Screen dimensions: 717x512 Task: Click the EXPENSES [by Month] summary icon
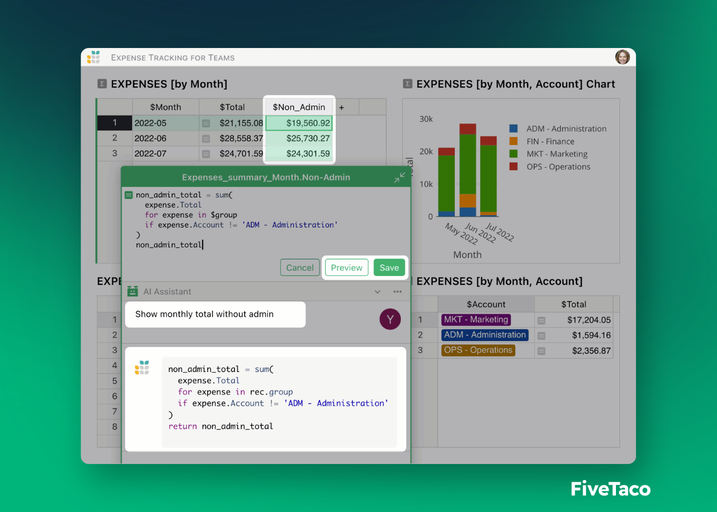tap(102, 84)
